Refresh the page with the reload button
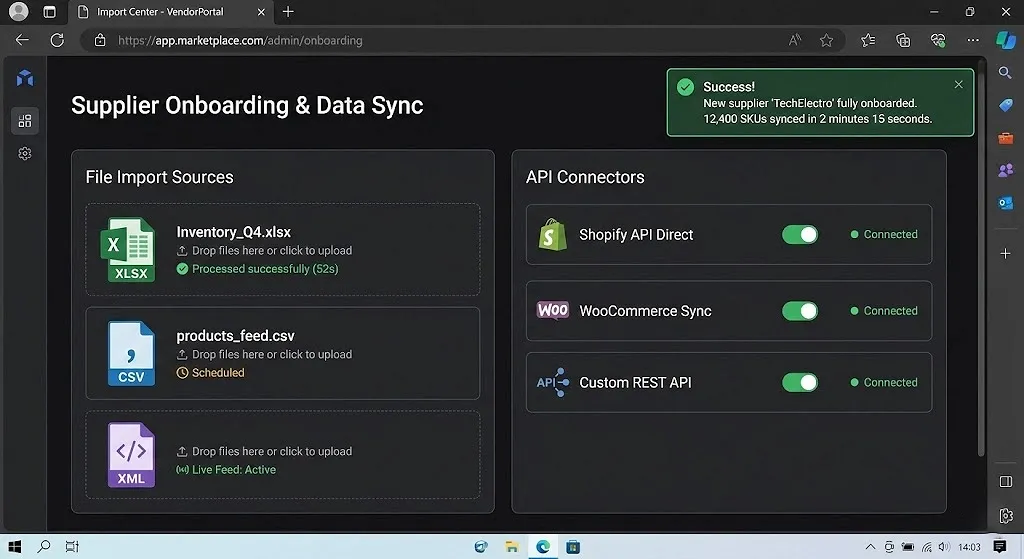 [x=57, y=41]
